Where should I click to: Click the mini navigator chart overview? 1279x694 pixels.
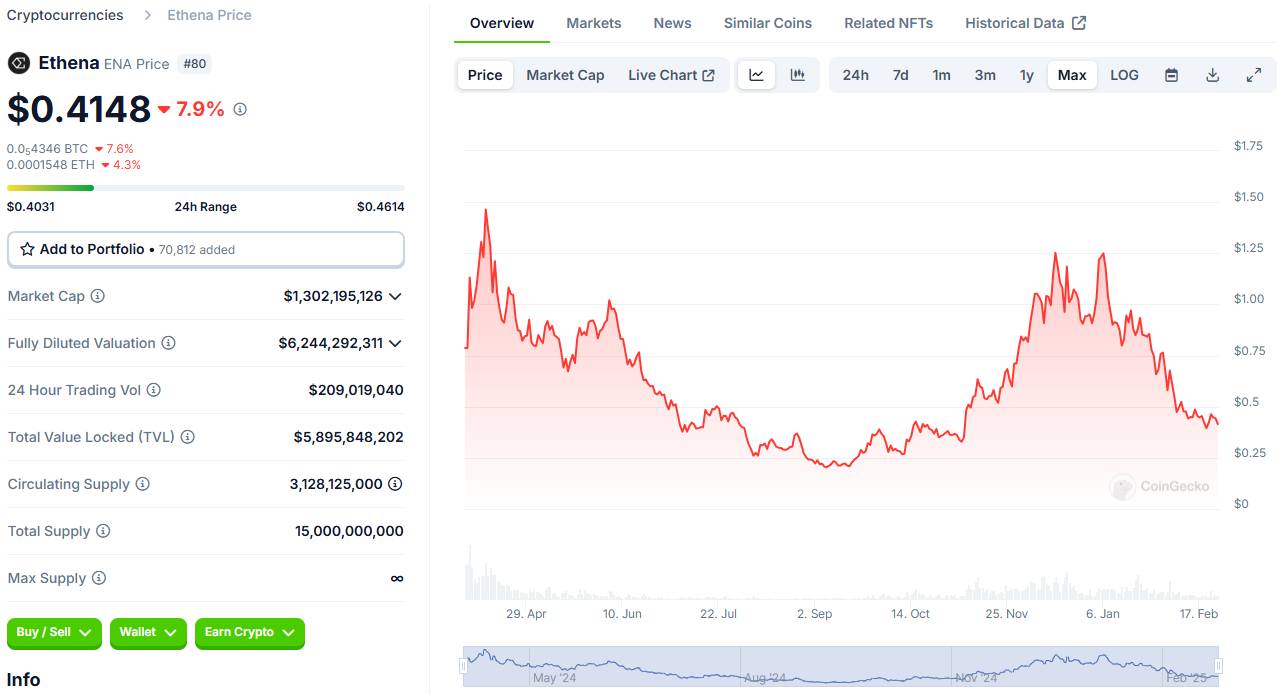point(841,665)
